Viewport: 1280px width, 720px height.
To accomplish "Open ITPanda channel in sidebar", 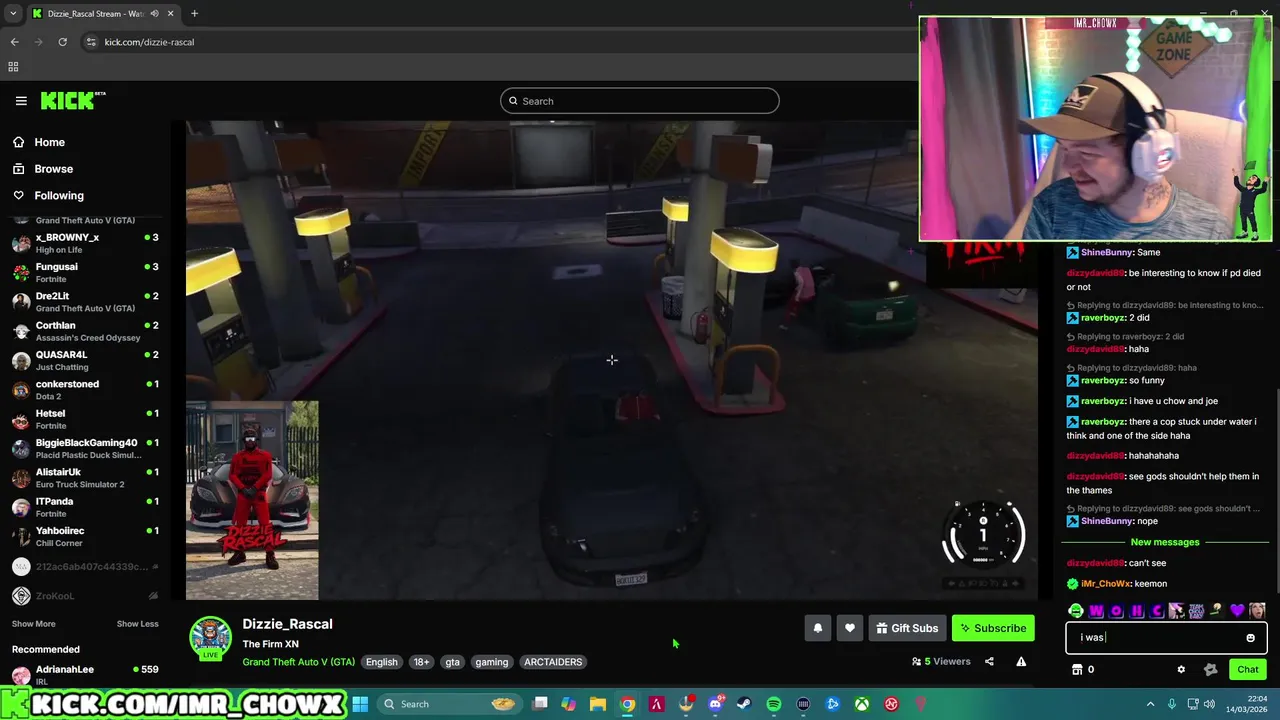I will tap(85, 507).
